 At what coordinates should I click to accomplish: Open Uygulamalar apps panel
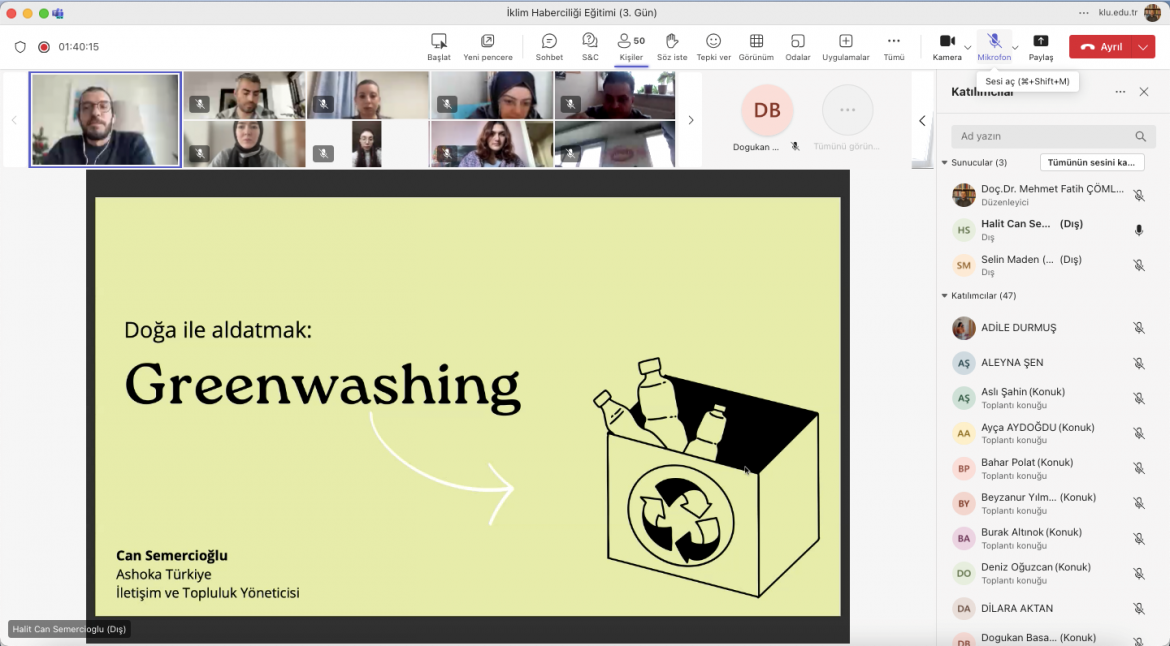point(845,46)
